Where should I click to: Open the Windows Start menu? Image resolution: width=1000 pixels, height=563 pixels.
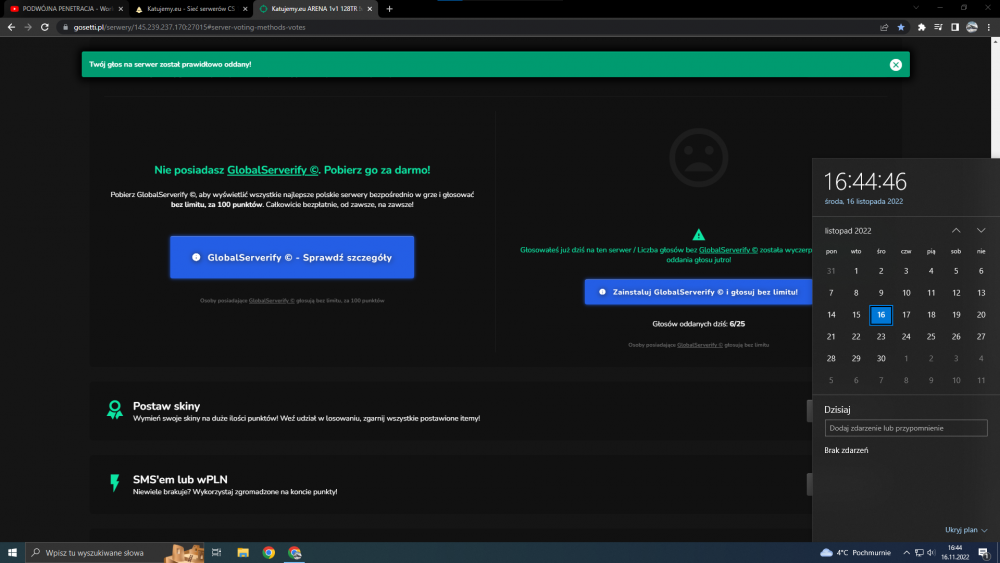(x=12, y=552)
